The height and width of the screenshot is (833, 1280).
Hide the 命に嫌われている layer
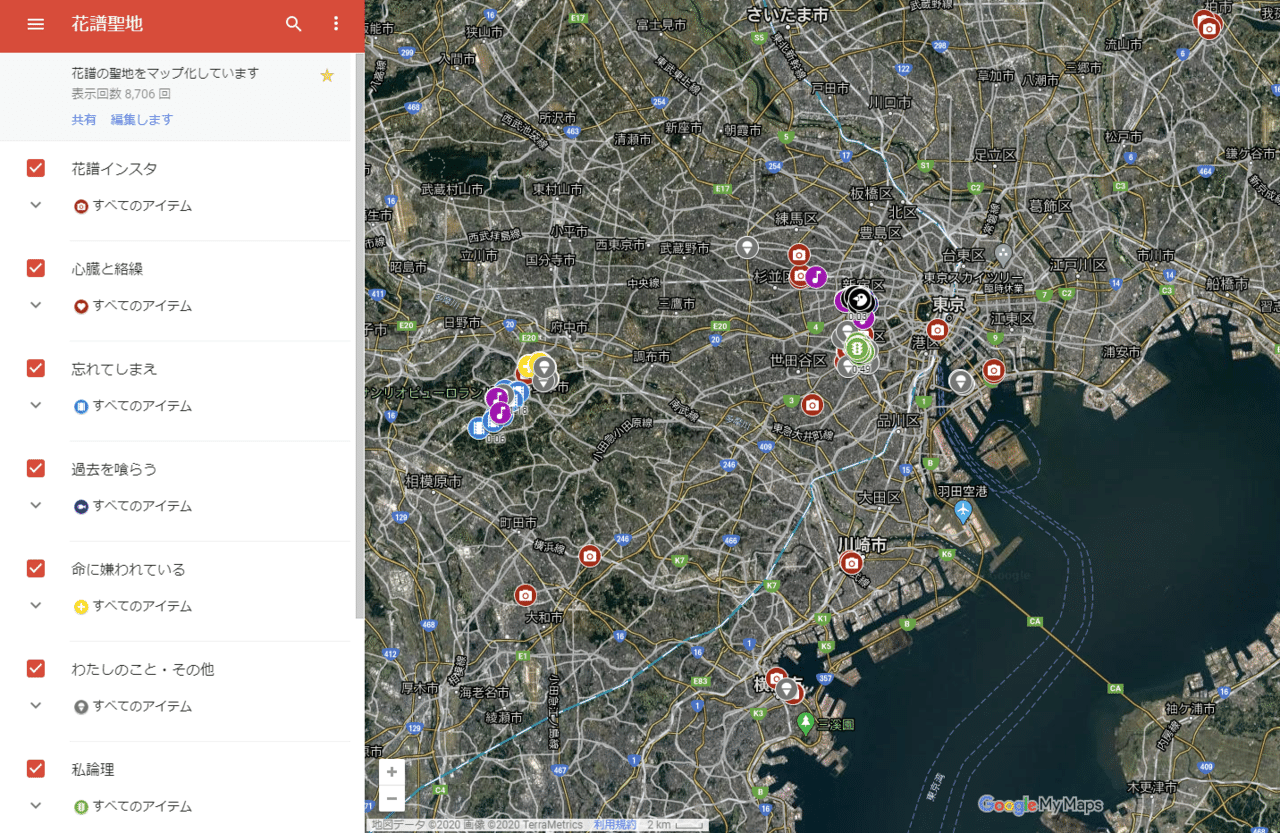36,568
